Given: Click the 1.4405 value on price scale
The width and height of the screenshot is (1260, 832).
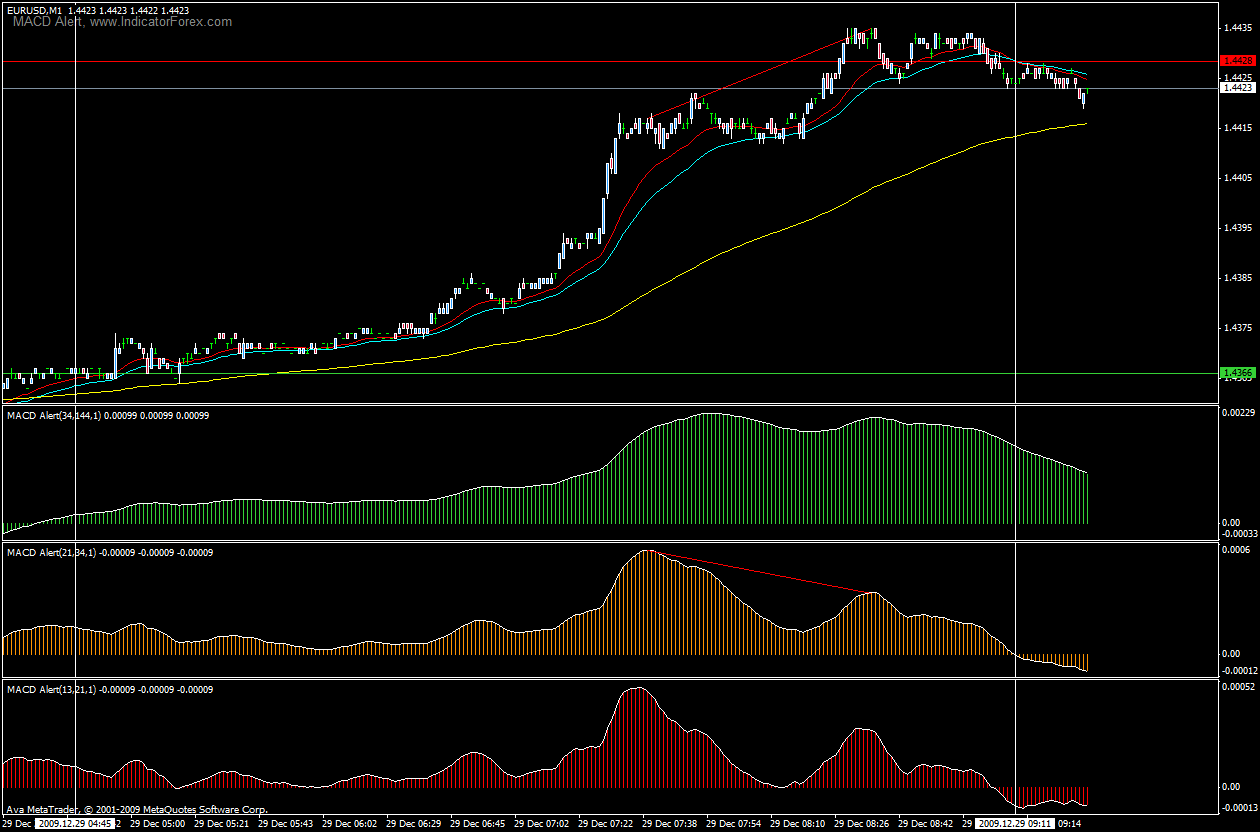Looking at the screenshot, I should click(x=1236, y=178).
